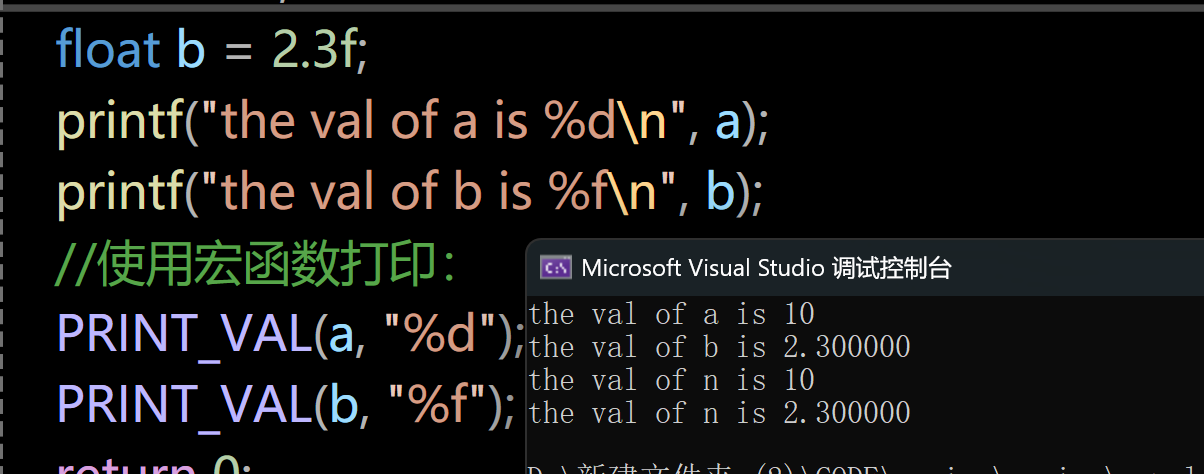Screen dimensions: 1204x474
Task: Click the printf line printing value of a
Action: [412, 122]
